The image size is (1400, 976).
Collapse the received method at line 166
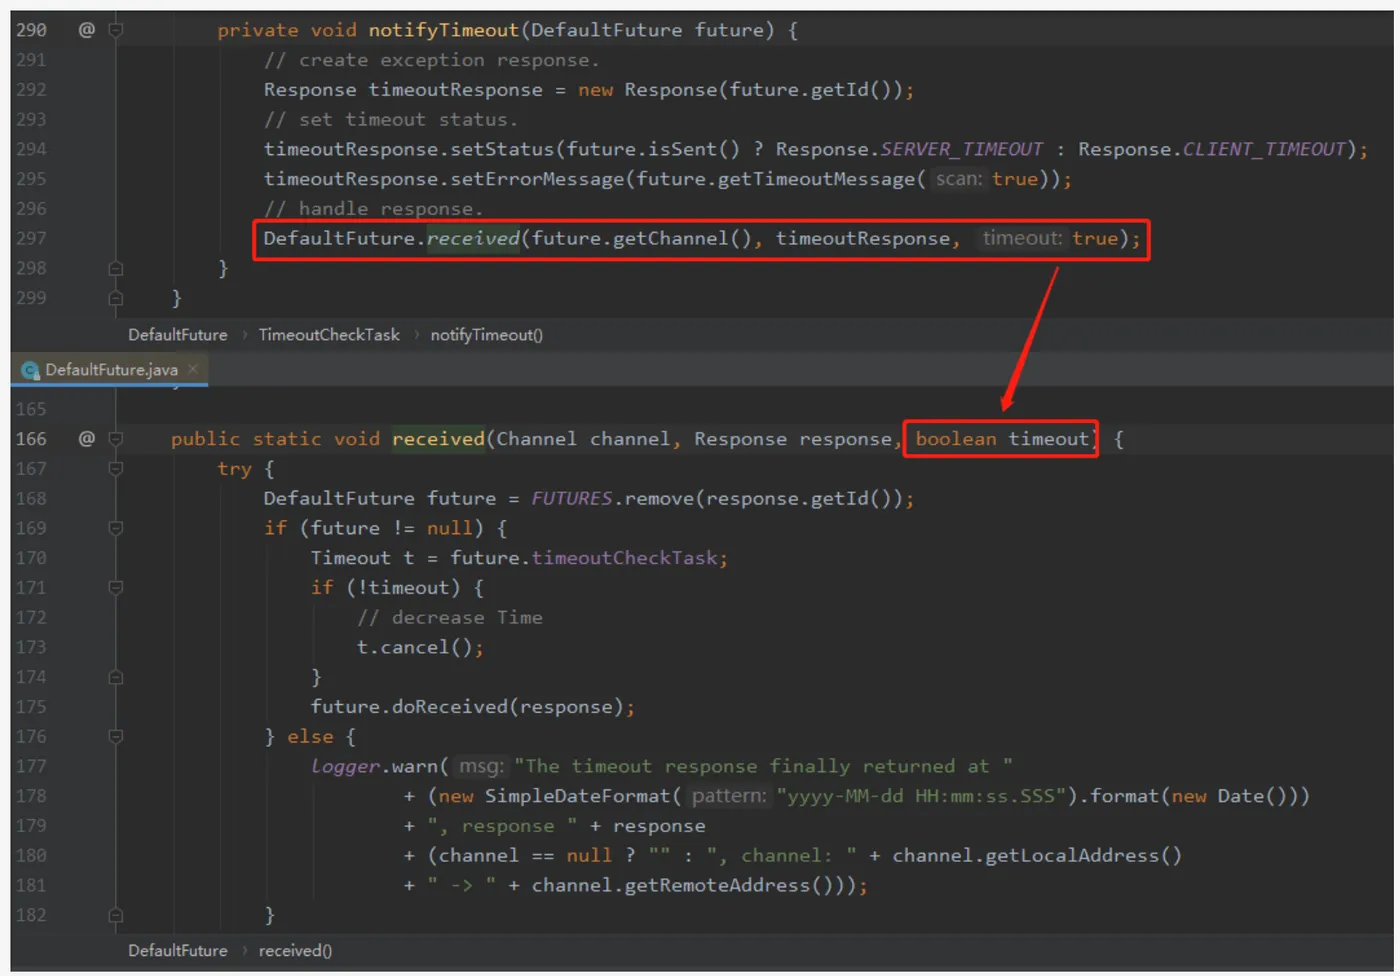click(116, 439)
